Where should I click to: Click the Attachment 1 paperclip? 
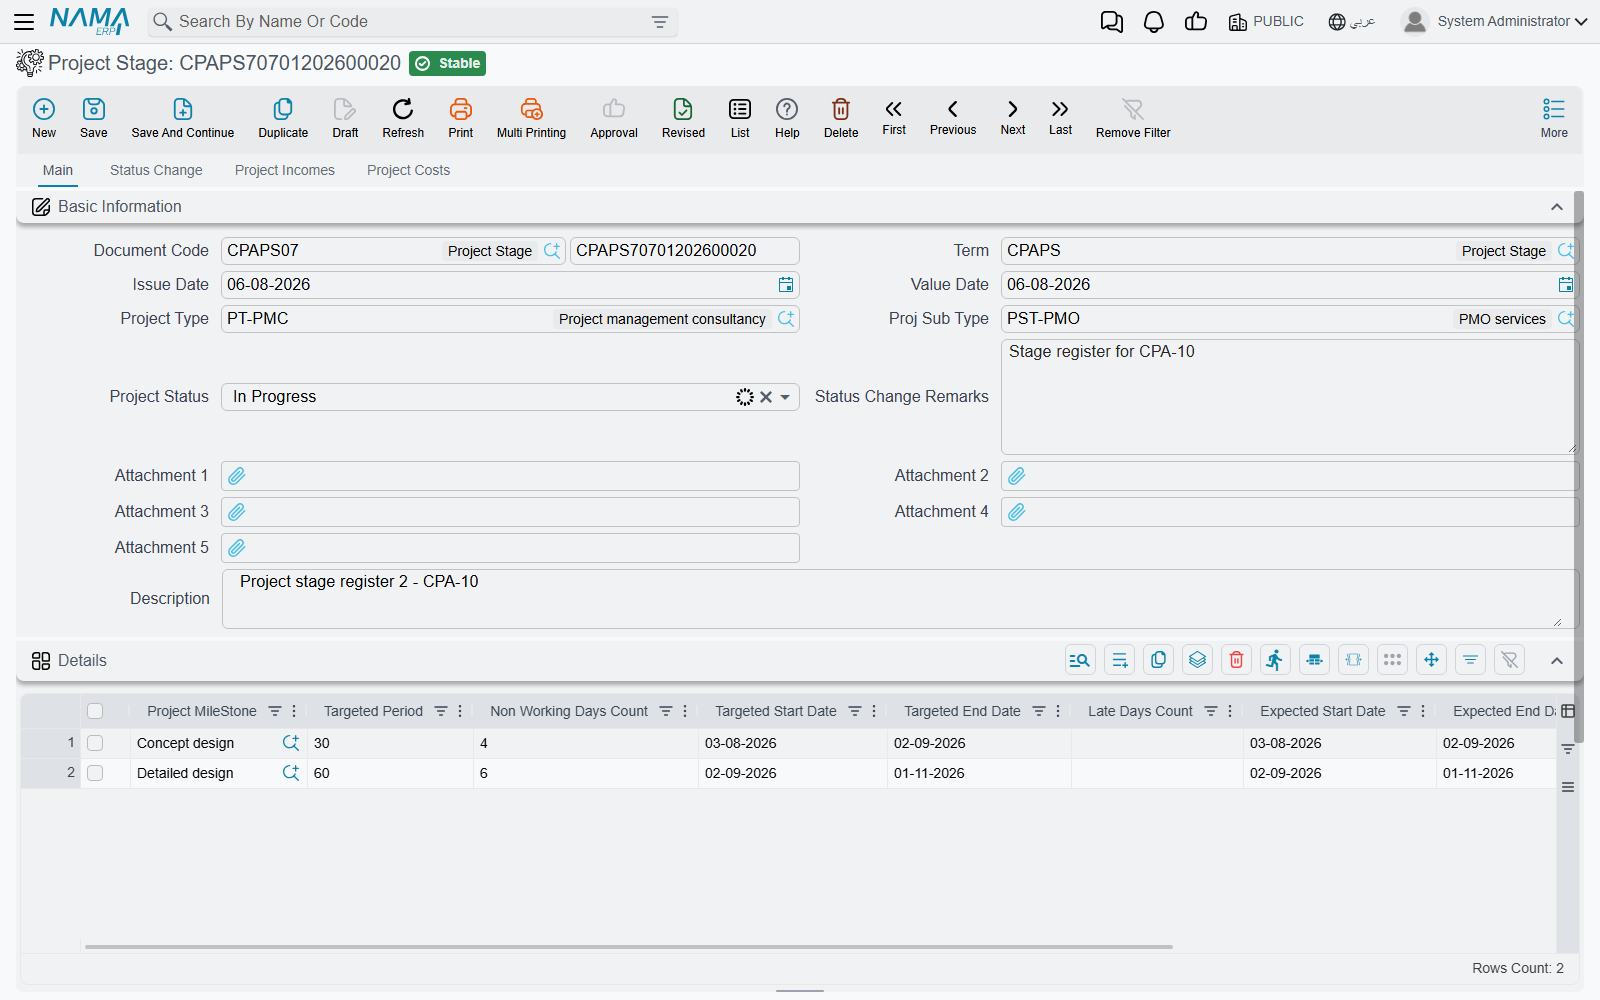click(x=237, y=476)
